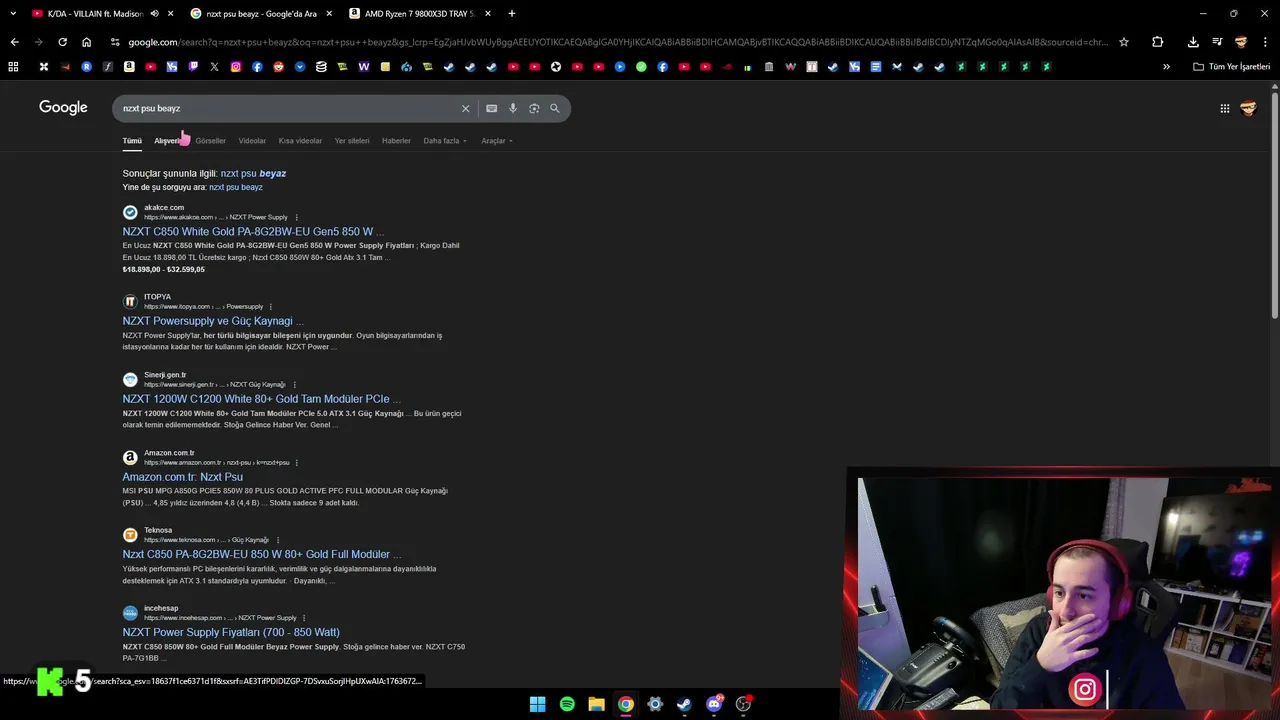Switch to Kısa videolar results
Viewport: 1280px width, 720px height.
pyautogui.click(x=300, y=141)
